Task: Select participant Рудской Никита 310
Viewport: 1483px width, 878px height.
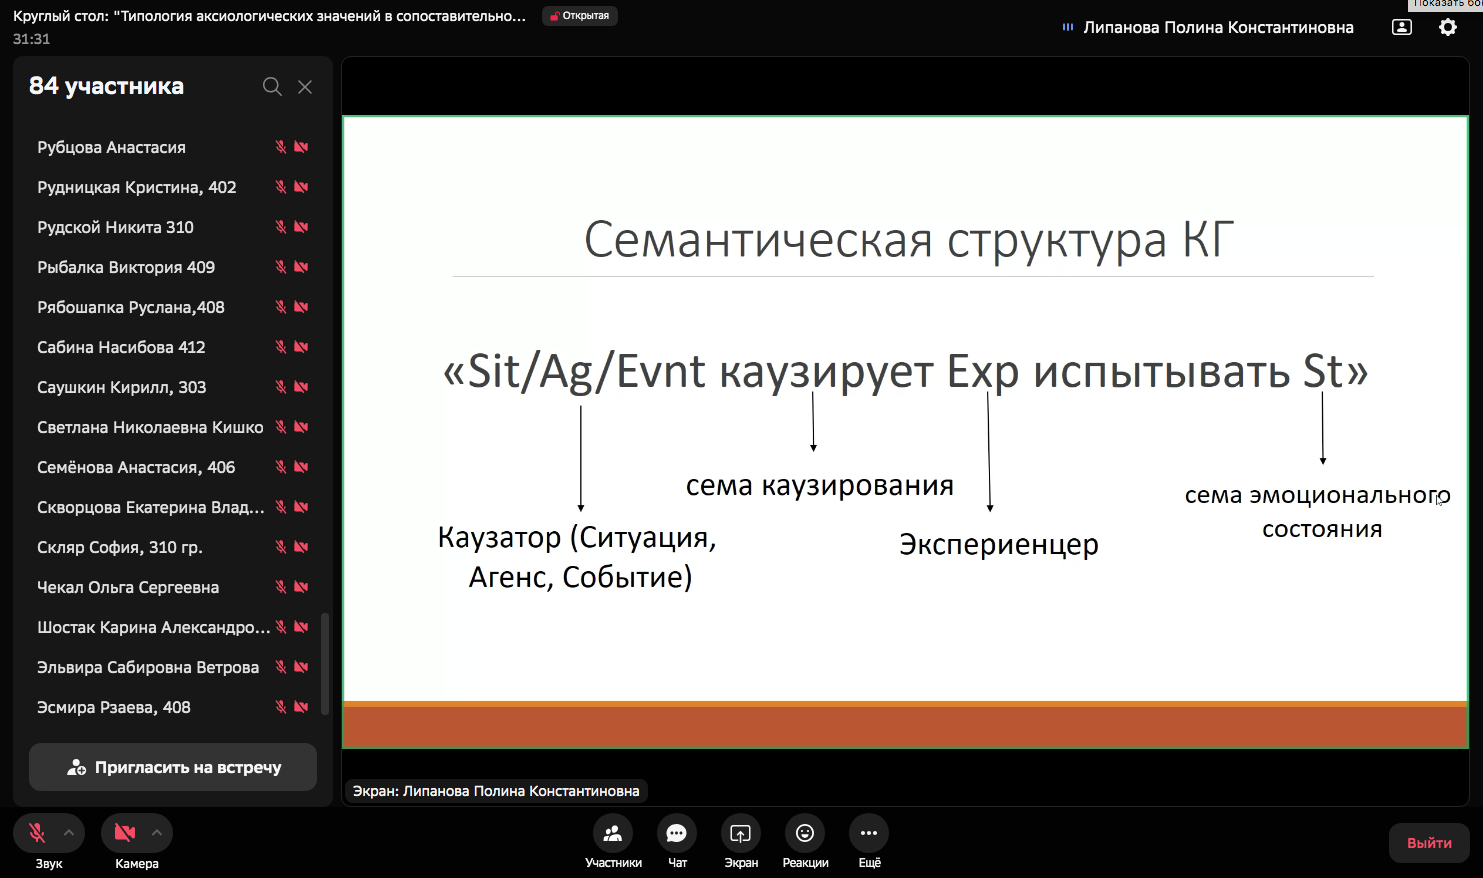Action: (x=115, y=227)
